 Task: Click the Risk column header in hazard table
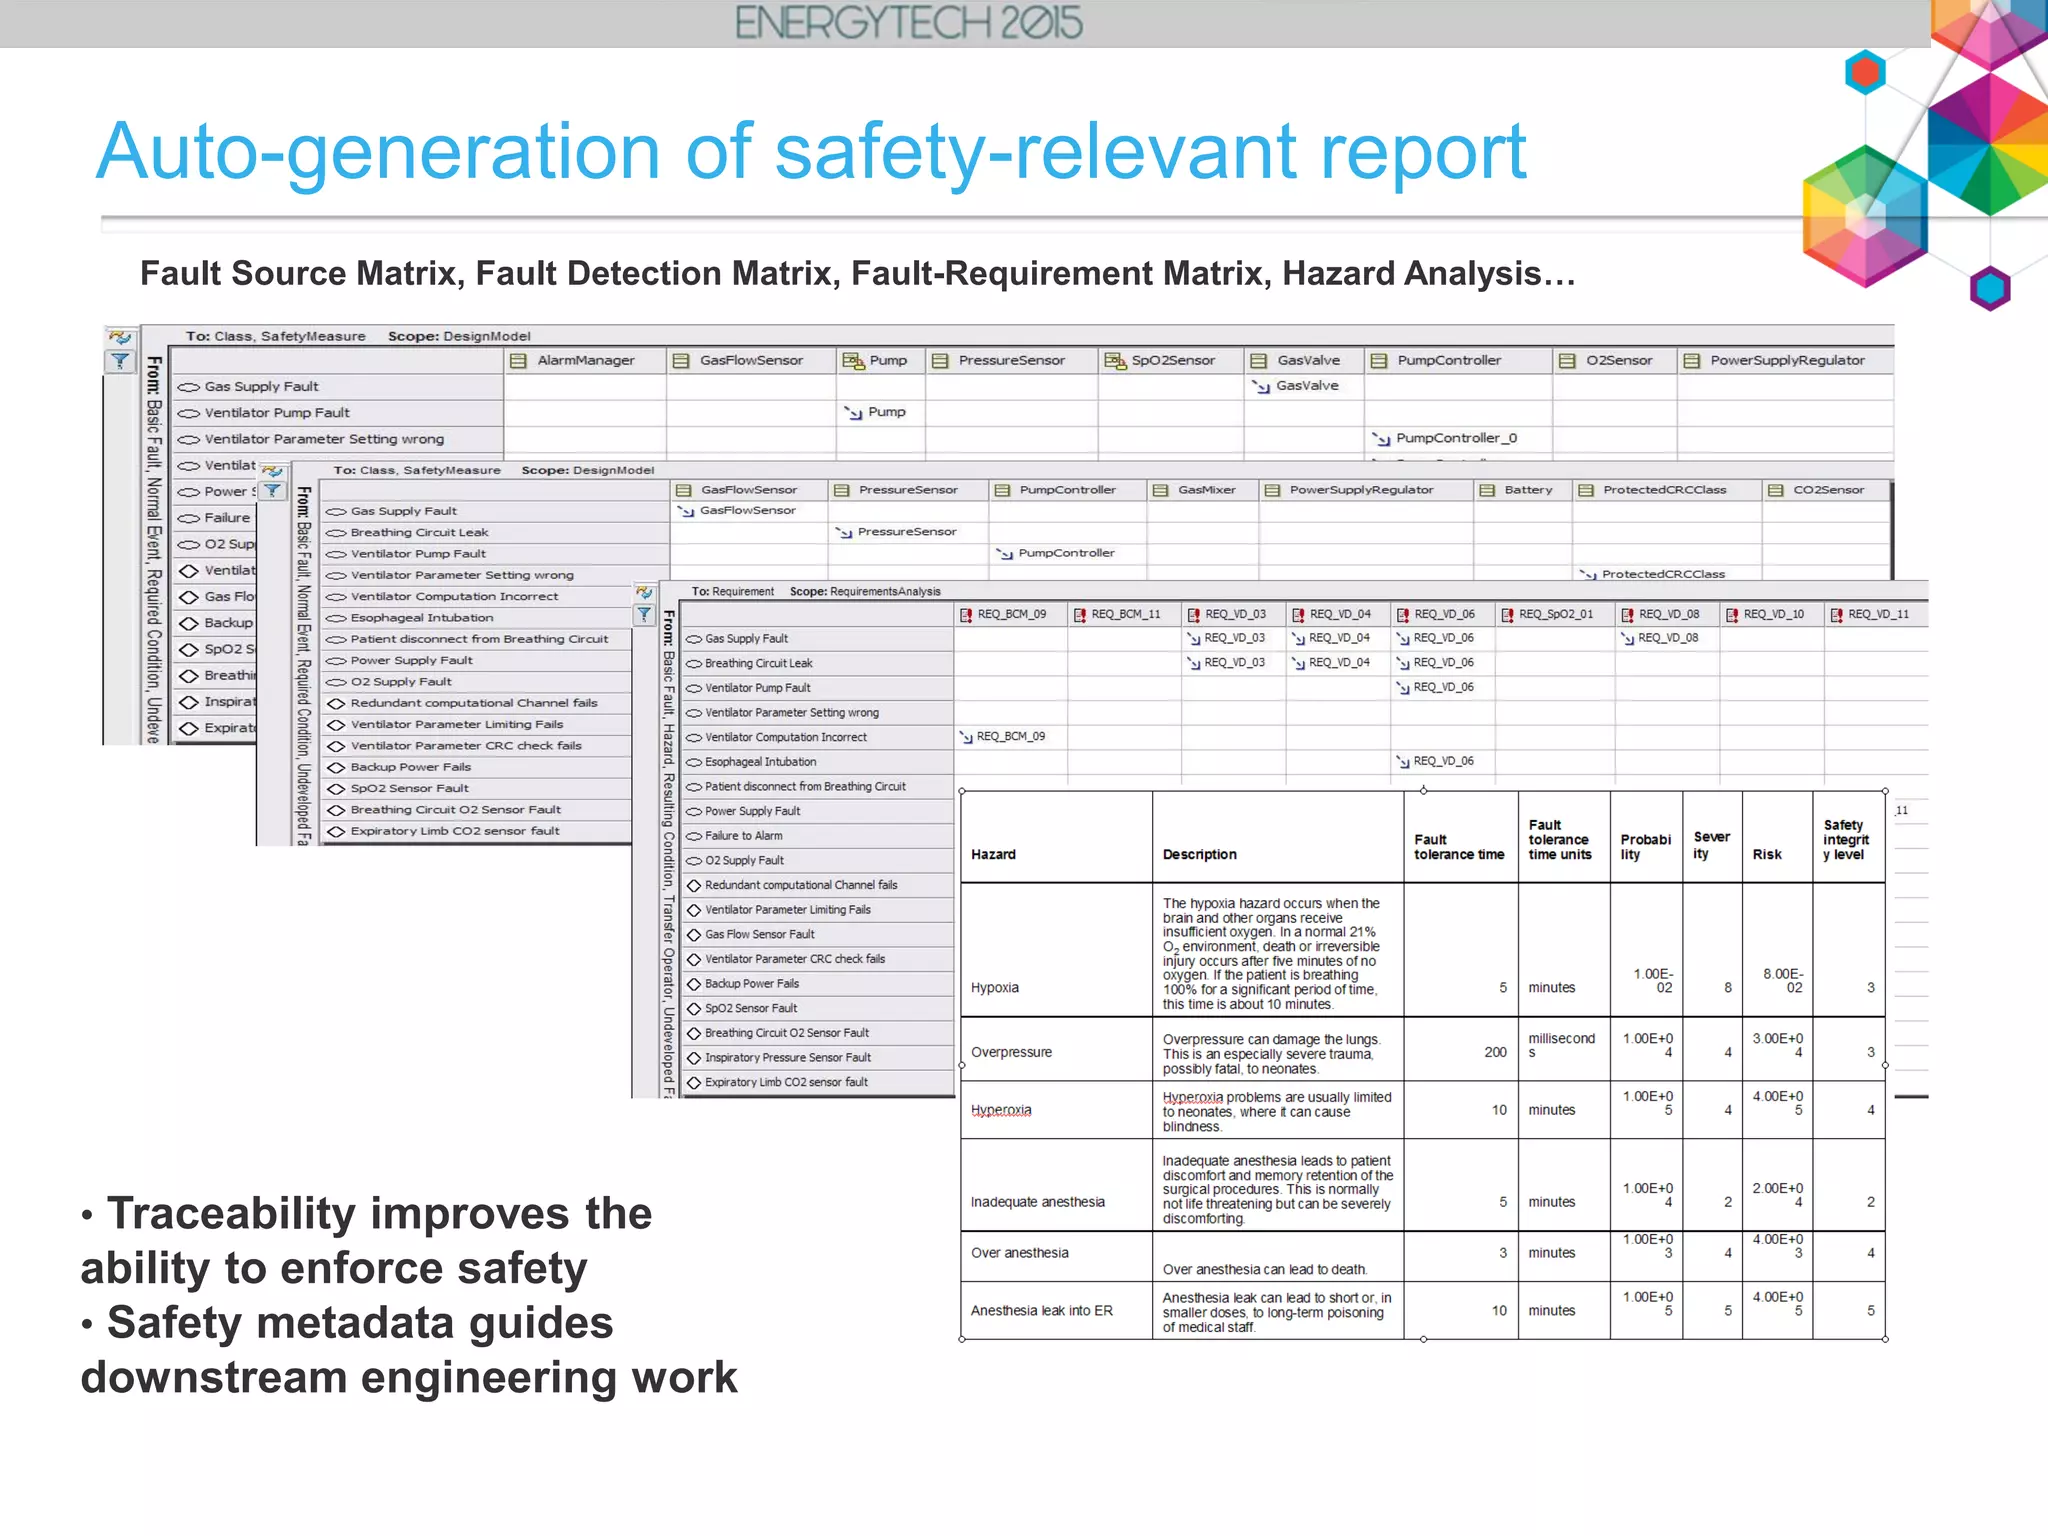pos(1777,837)
